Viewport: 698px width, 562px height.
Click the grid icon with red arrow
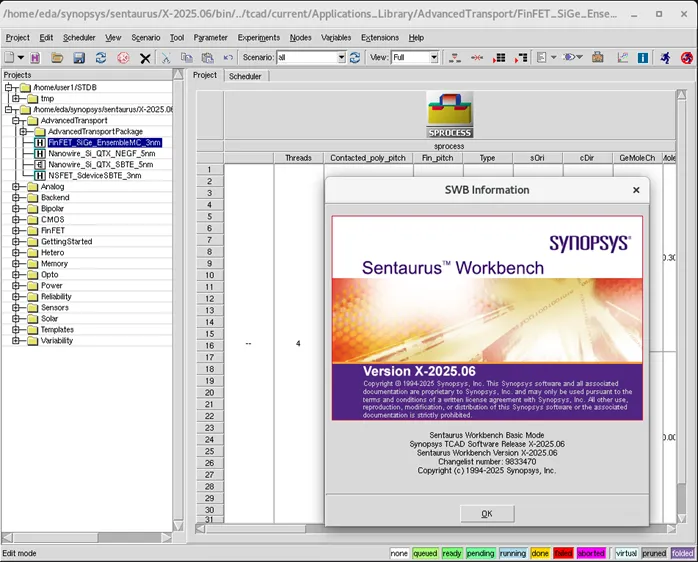tap(499, 57)
